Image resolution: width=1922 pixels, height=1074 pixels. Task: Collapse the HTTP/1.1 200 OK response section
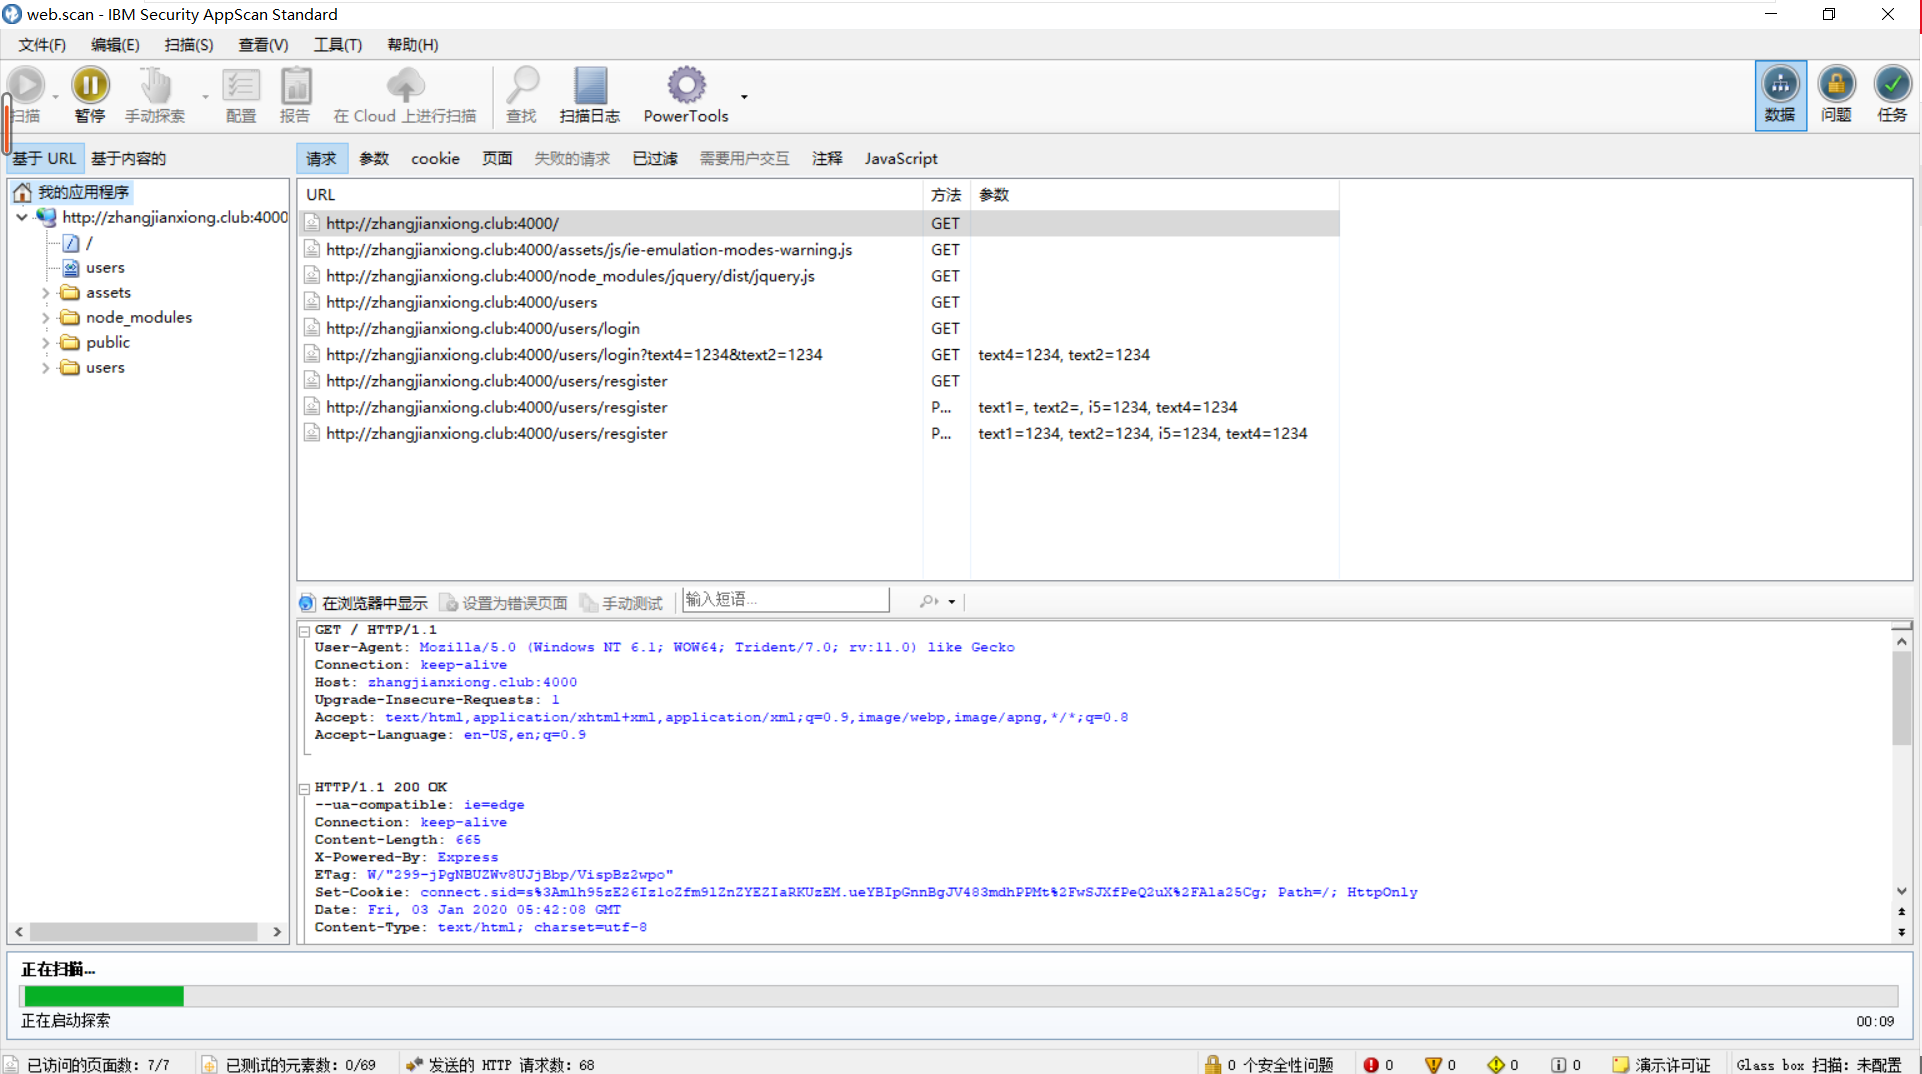[304, 789]
